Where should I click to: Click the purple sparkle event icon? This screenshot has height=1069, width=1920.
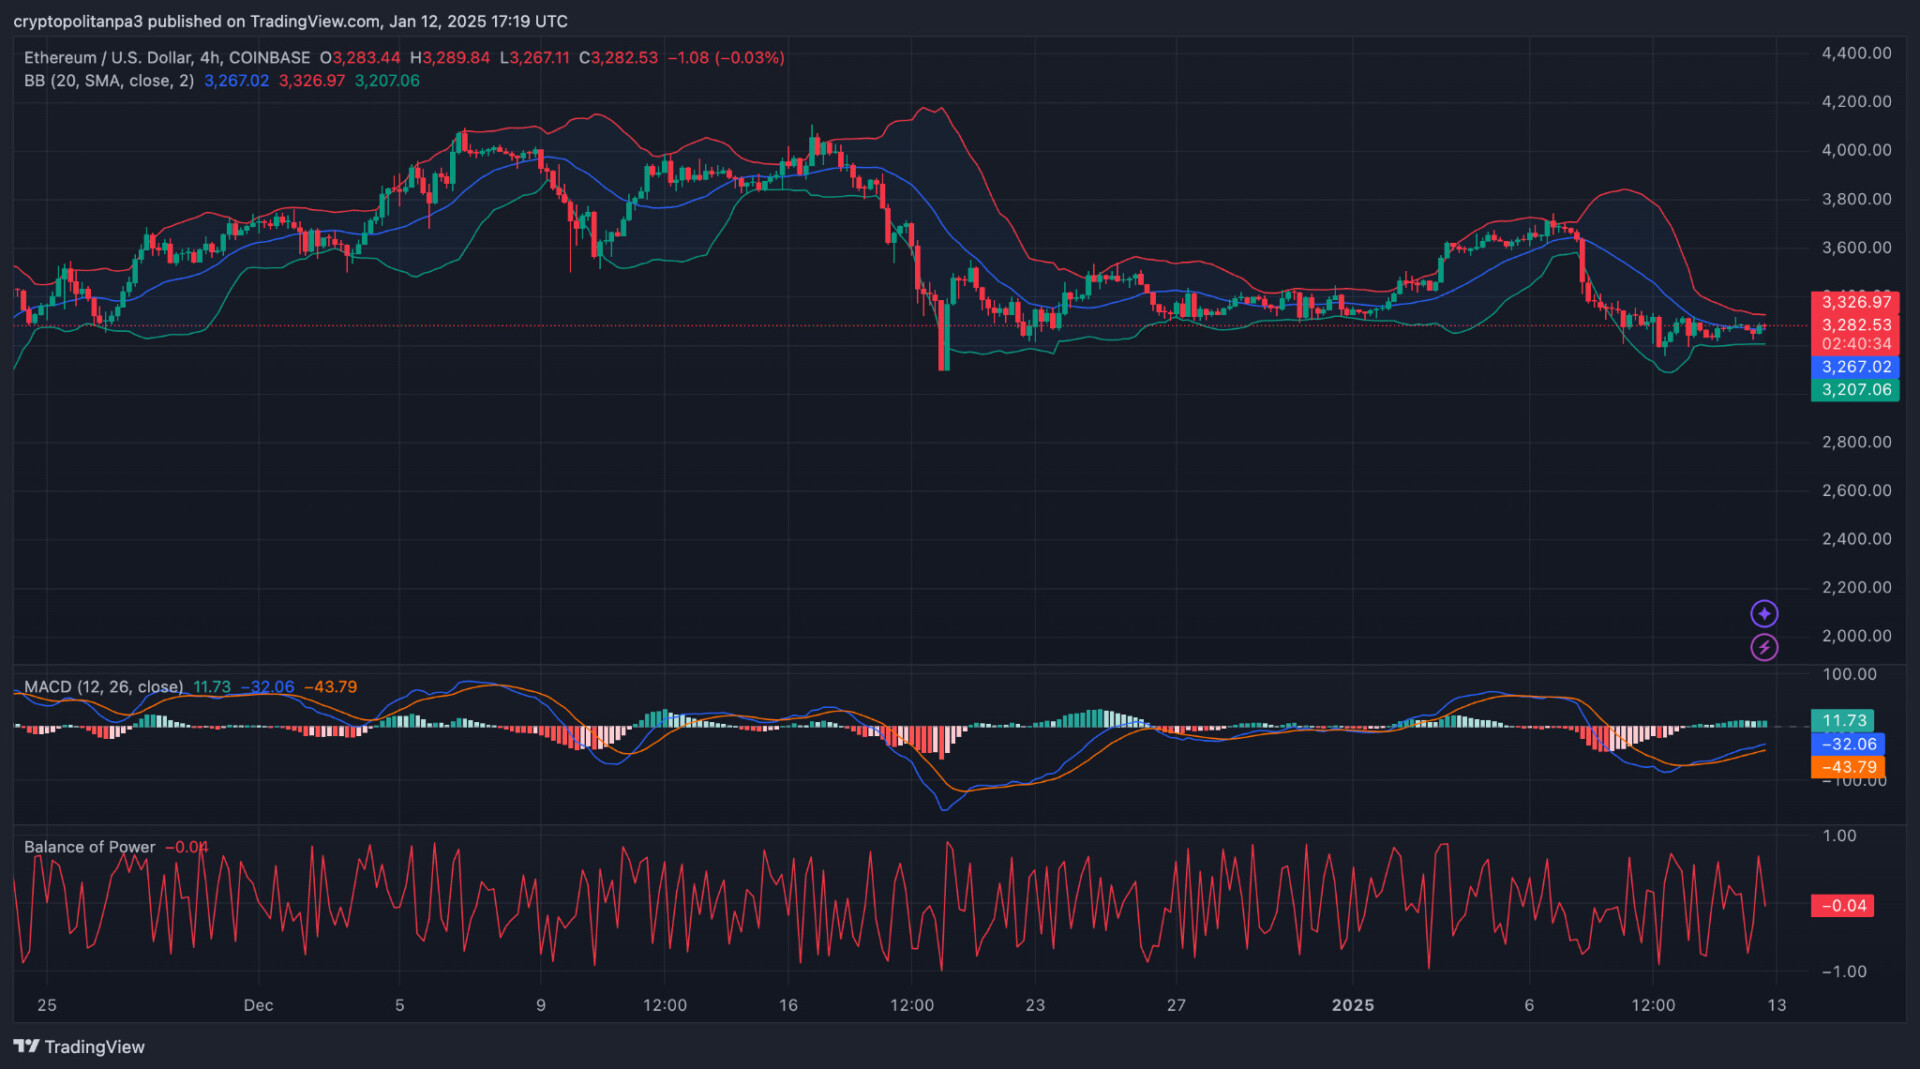[1764, 613]
